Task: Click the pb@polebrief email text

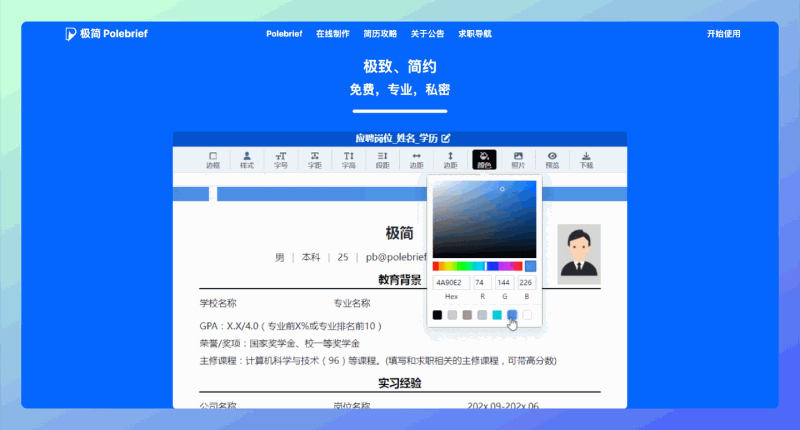Action: pyautogui.click(x=396, y=258)
